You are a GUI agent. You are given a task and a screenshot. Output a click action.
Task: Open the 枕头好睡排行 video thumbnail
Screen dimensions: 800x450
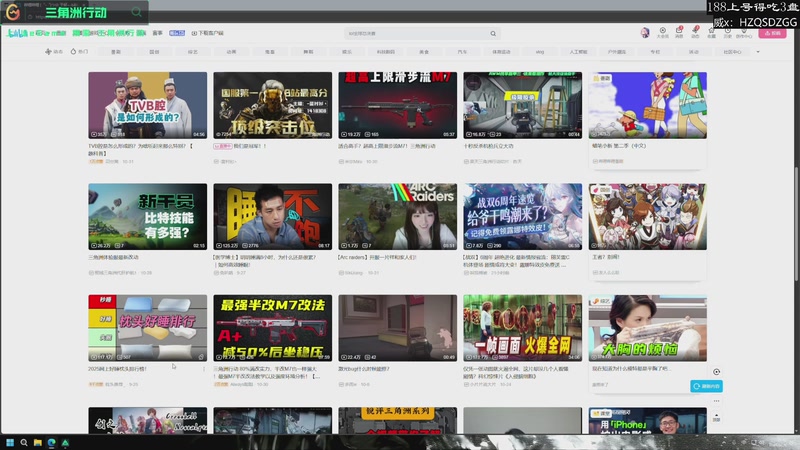click(x=147, y=328)
